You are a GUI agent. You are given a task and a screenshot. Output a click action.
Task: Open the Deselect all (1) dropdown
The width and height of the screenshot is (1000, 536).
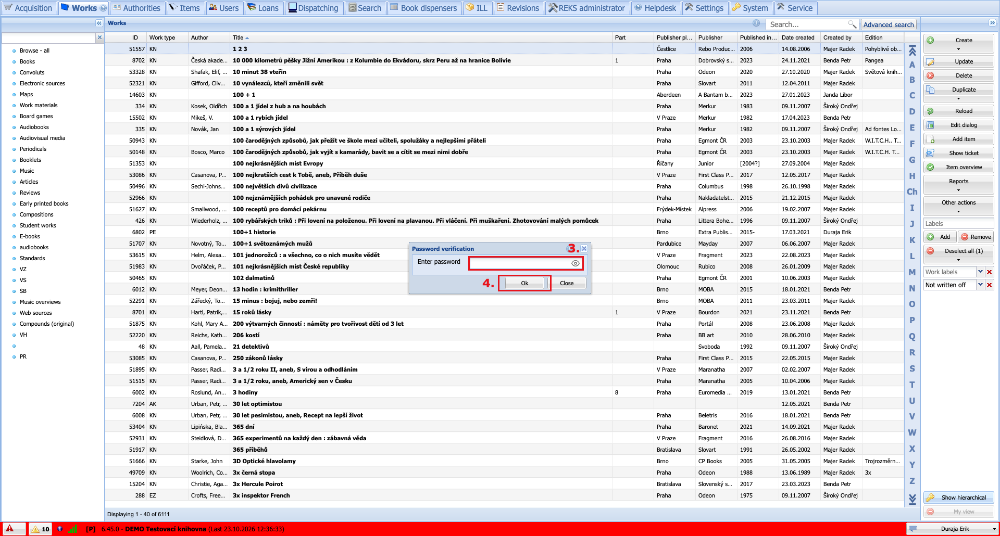(959, 255)
